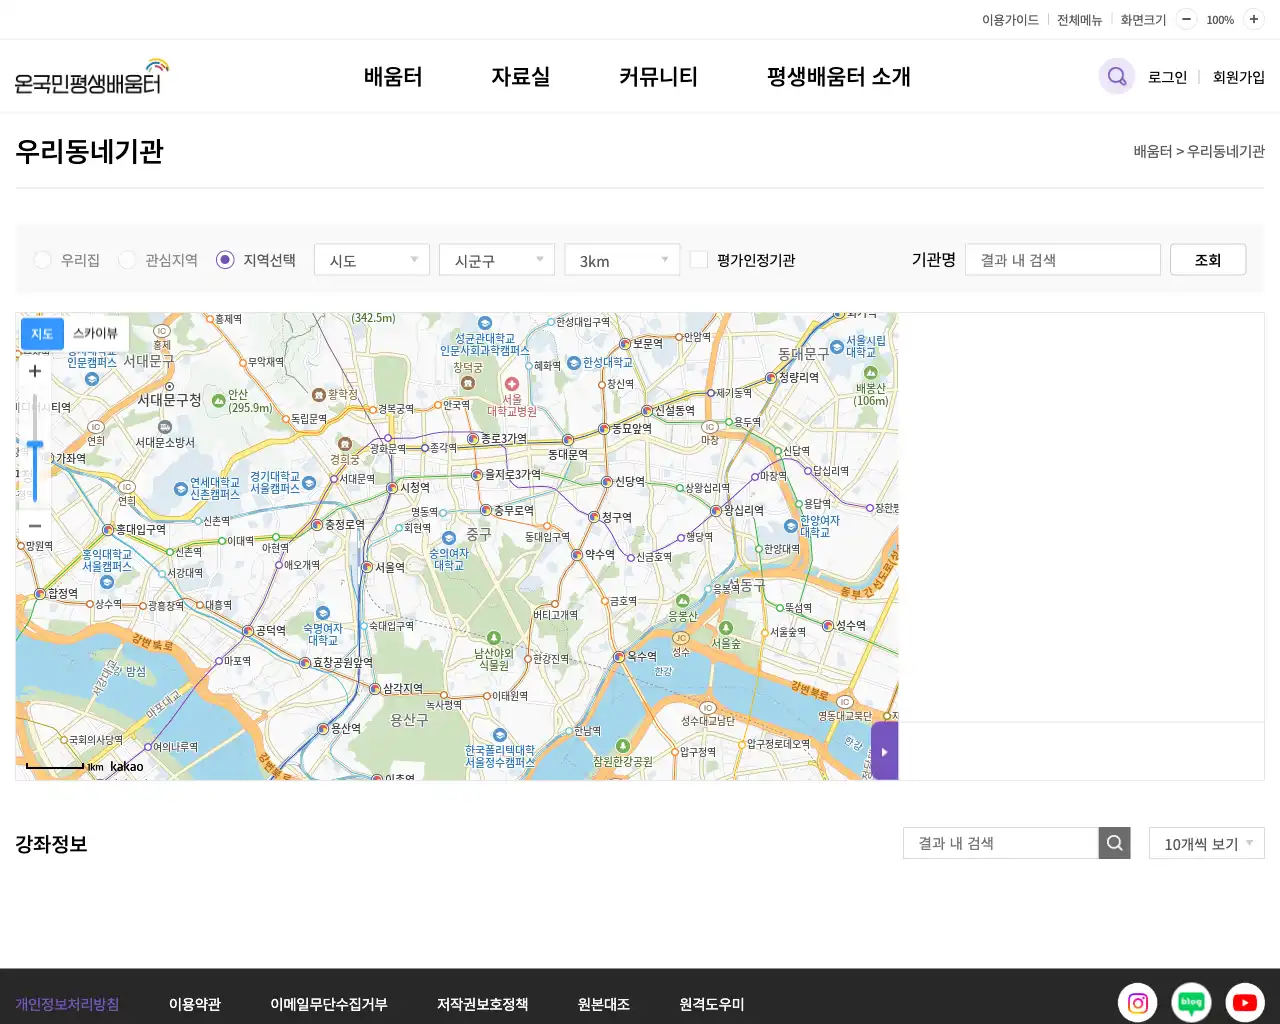
Task: Click the 서울 대학교병원 hospital marker on map
Action: pos(512,384)
